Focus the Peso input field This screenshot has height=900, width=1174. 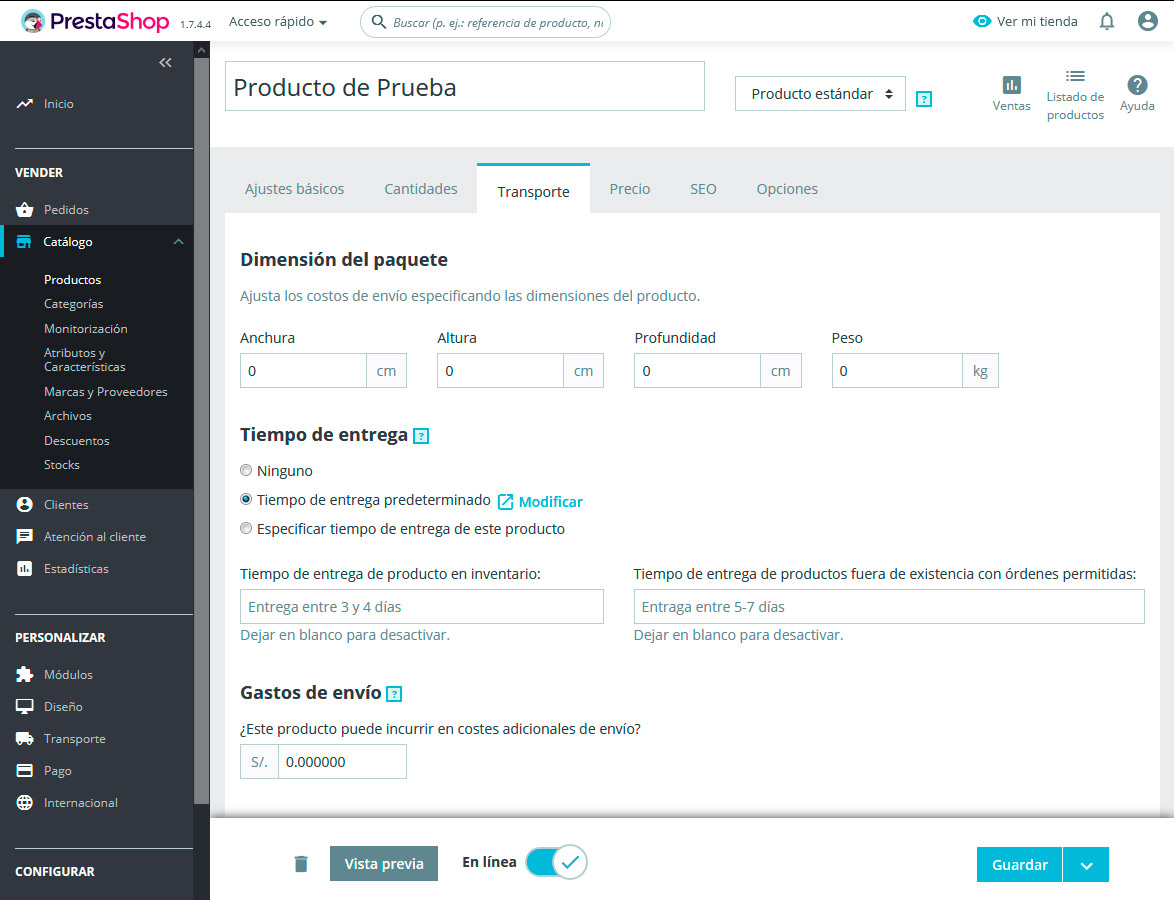tap(897, 371)
